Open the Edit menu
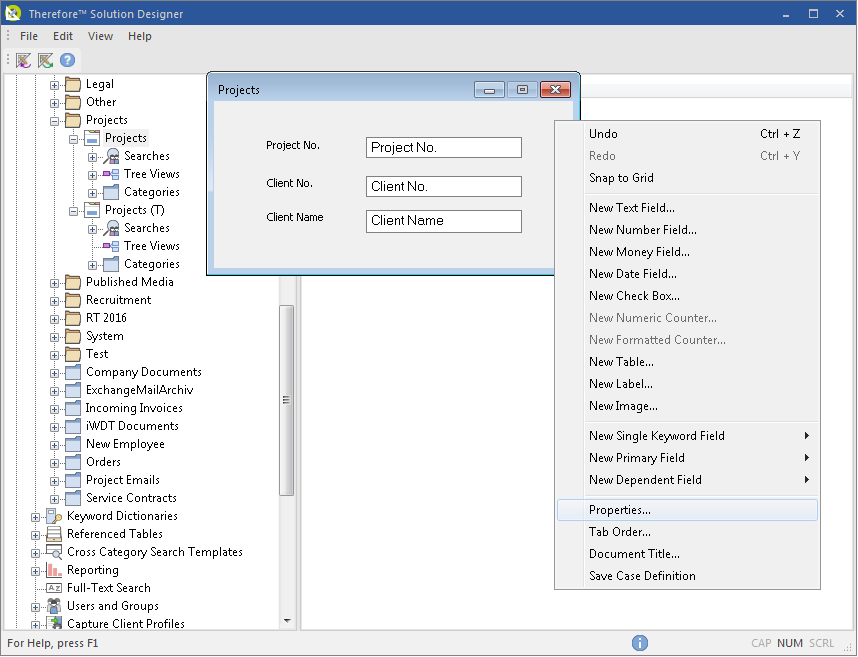Screen dimensions: 858x657 click(x=62, y=35)
